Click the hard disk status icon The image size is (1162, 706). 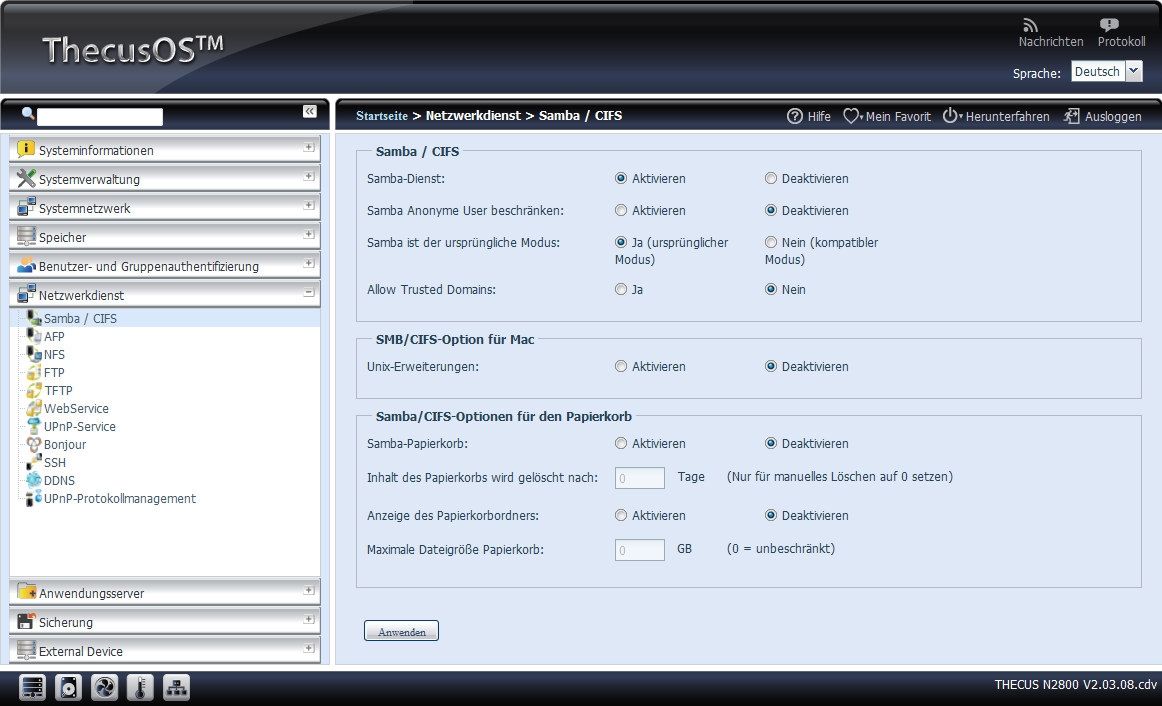[68, 688]
